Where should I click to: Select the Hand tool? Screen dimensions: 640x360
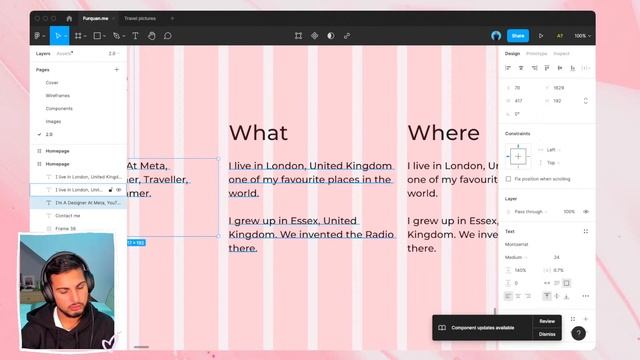151,36
